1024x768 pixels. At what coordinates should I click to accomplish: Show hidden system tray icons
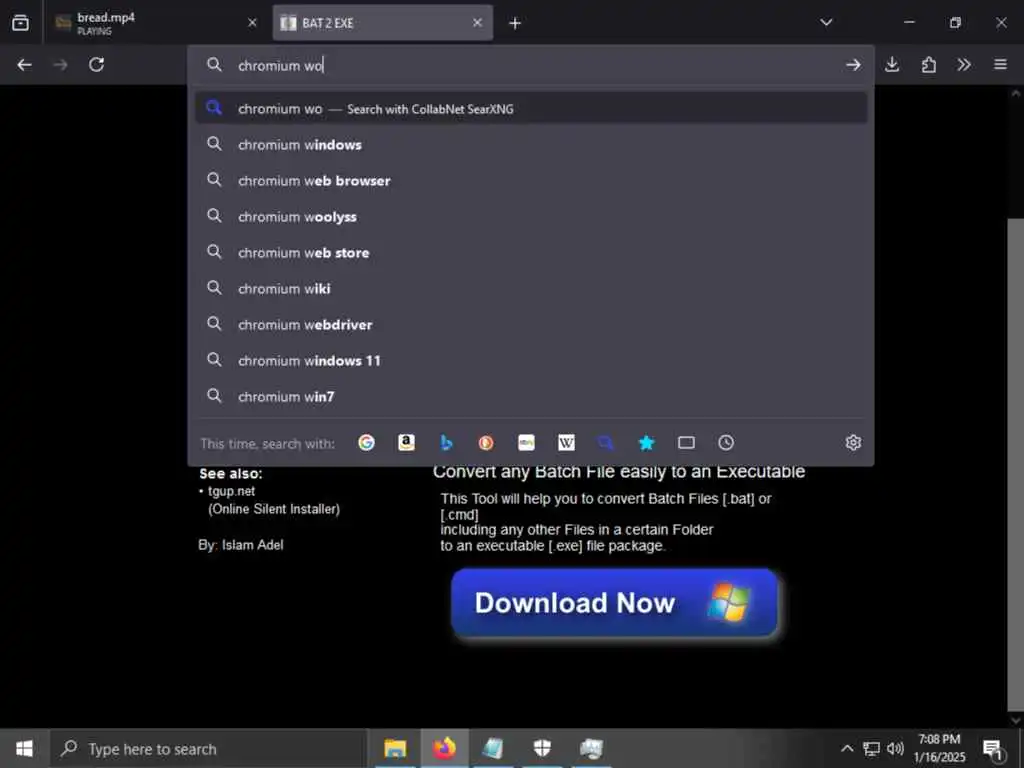pyautogui.click(x=847, y=748)
